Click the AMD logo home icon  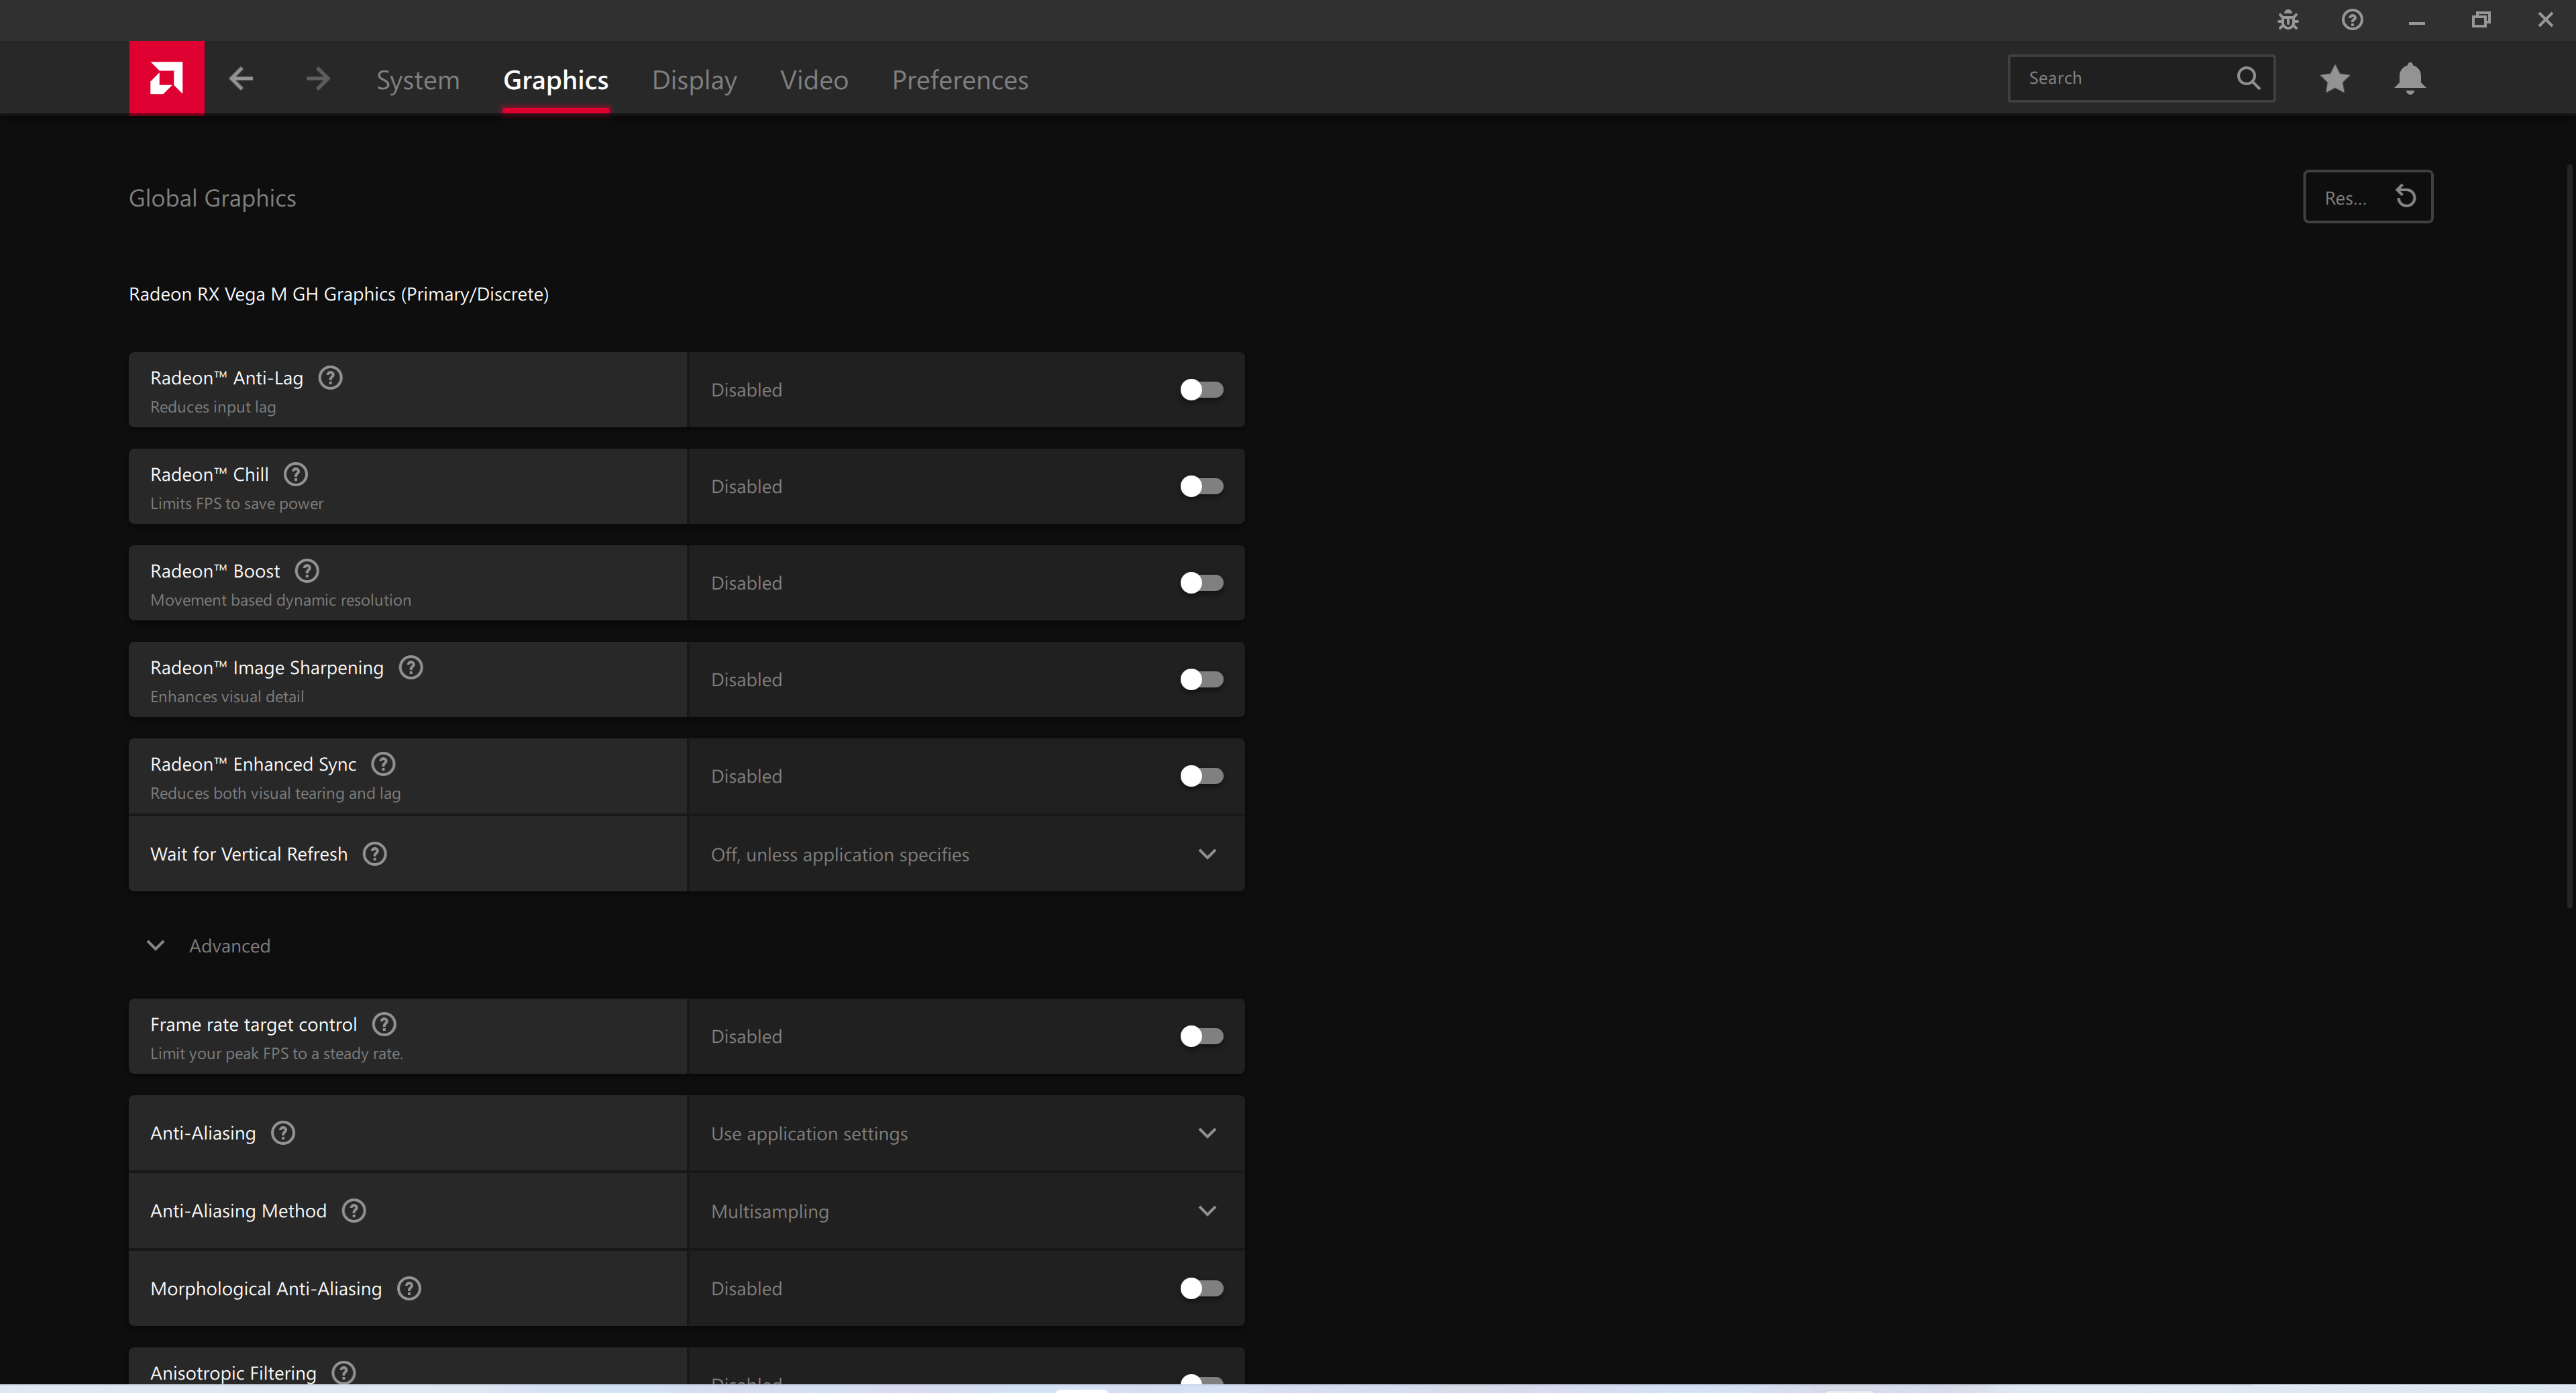point(166,78)
